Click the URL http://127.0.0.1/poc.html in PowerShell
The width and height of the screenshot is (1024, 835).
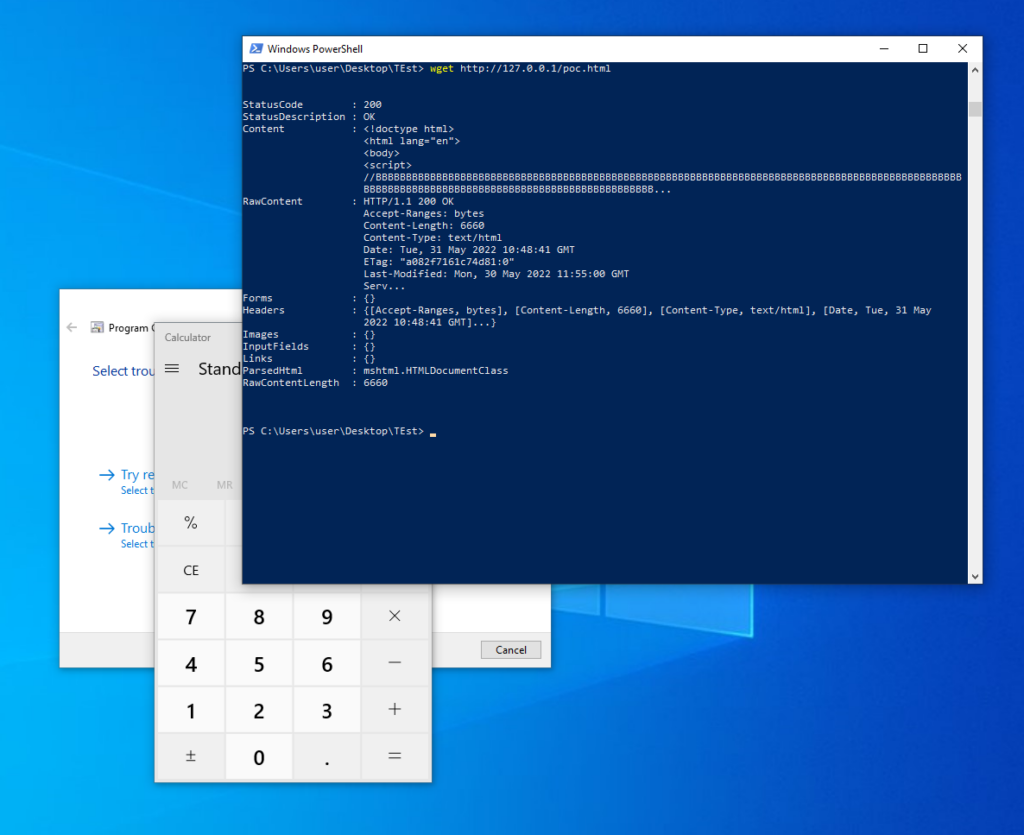[535, 69]
